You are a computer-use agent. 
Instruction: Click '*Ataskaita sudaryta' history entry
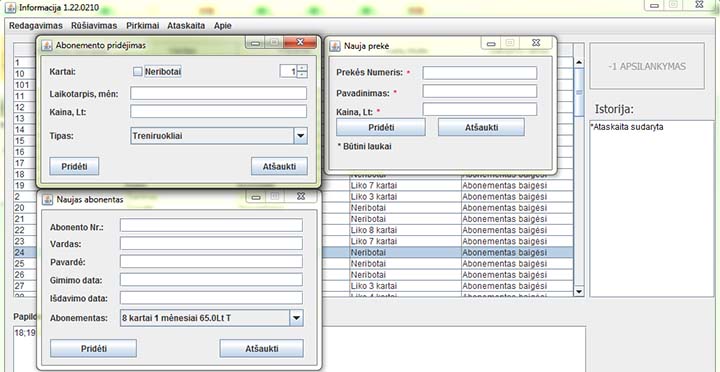pyautogui.click(x=627, y=127)
